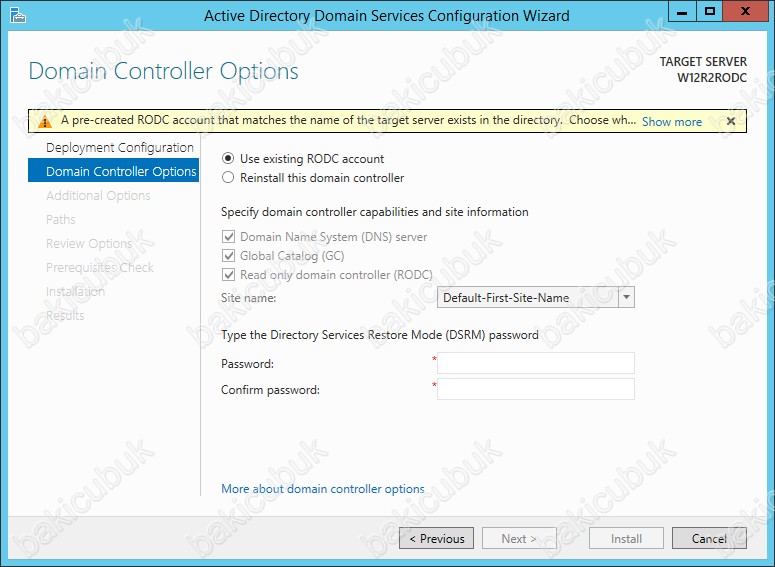Open More about domain controller options link

point(323,489)
